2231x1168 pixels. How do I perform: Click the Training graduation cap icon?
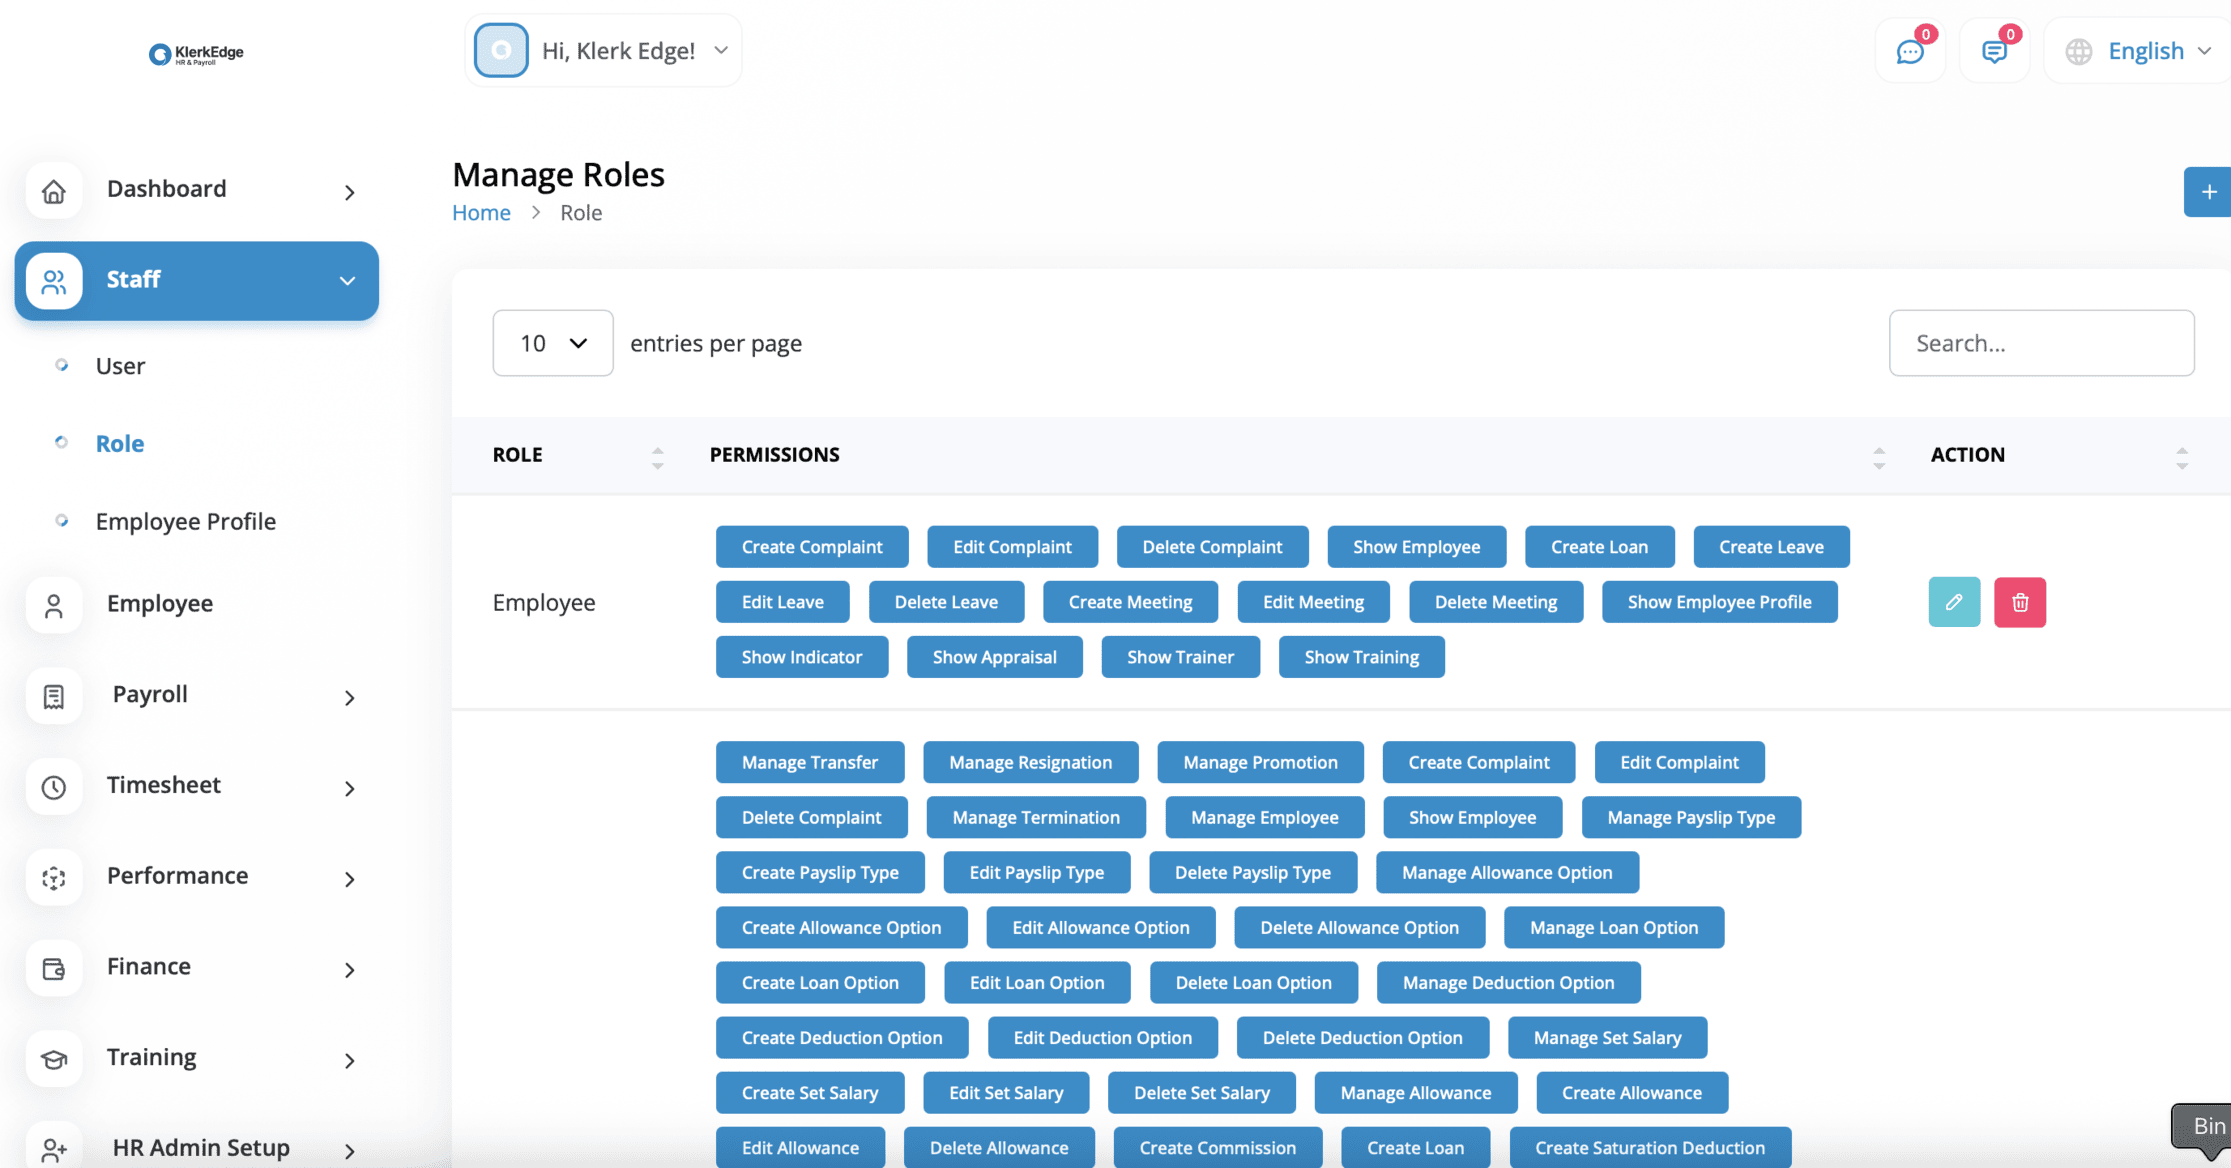tap(54, 1059)
